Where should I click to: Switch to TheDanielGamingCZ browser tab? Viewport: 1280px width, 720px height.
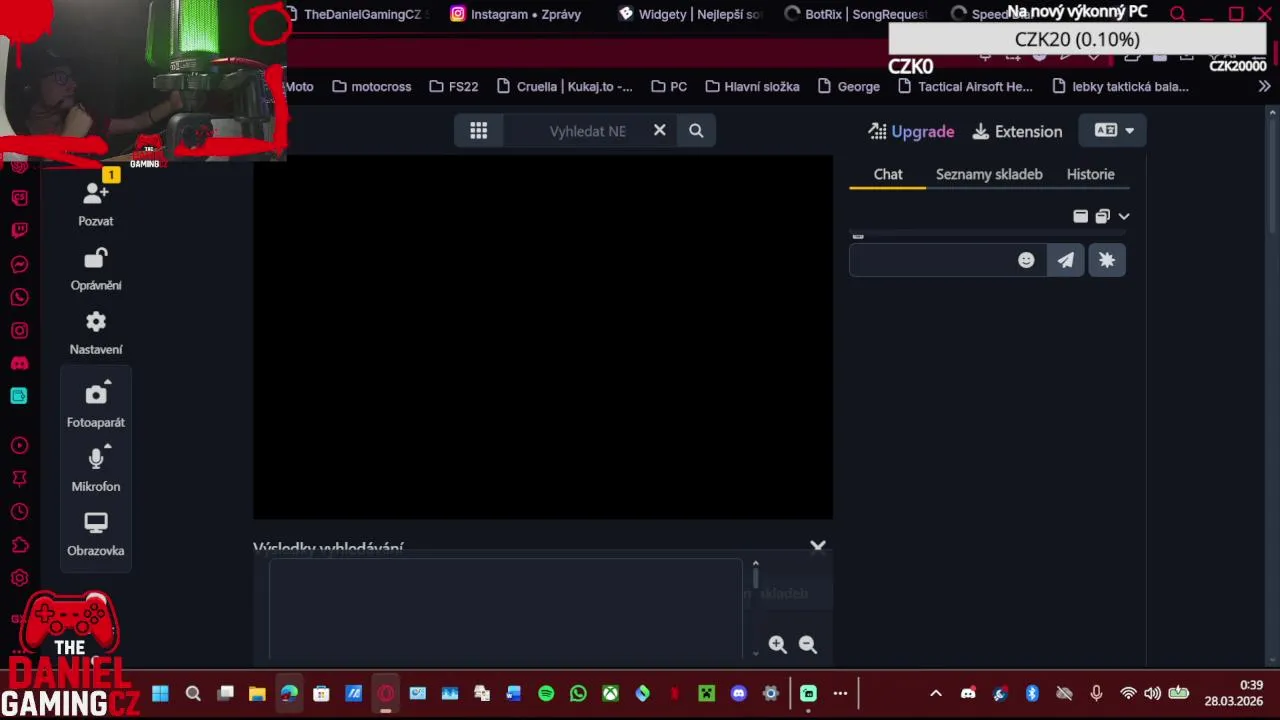point(358,14)
